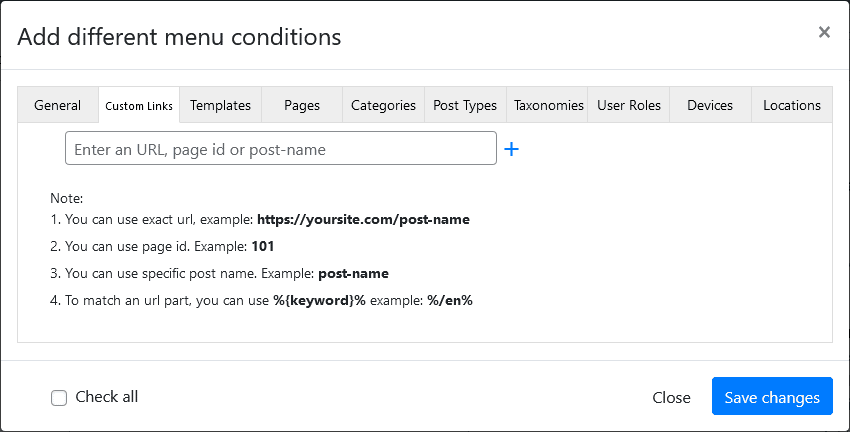Go to the Pages tab

(x=302, y=105)
